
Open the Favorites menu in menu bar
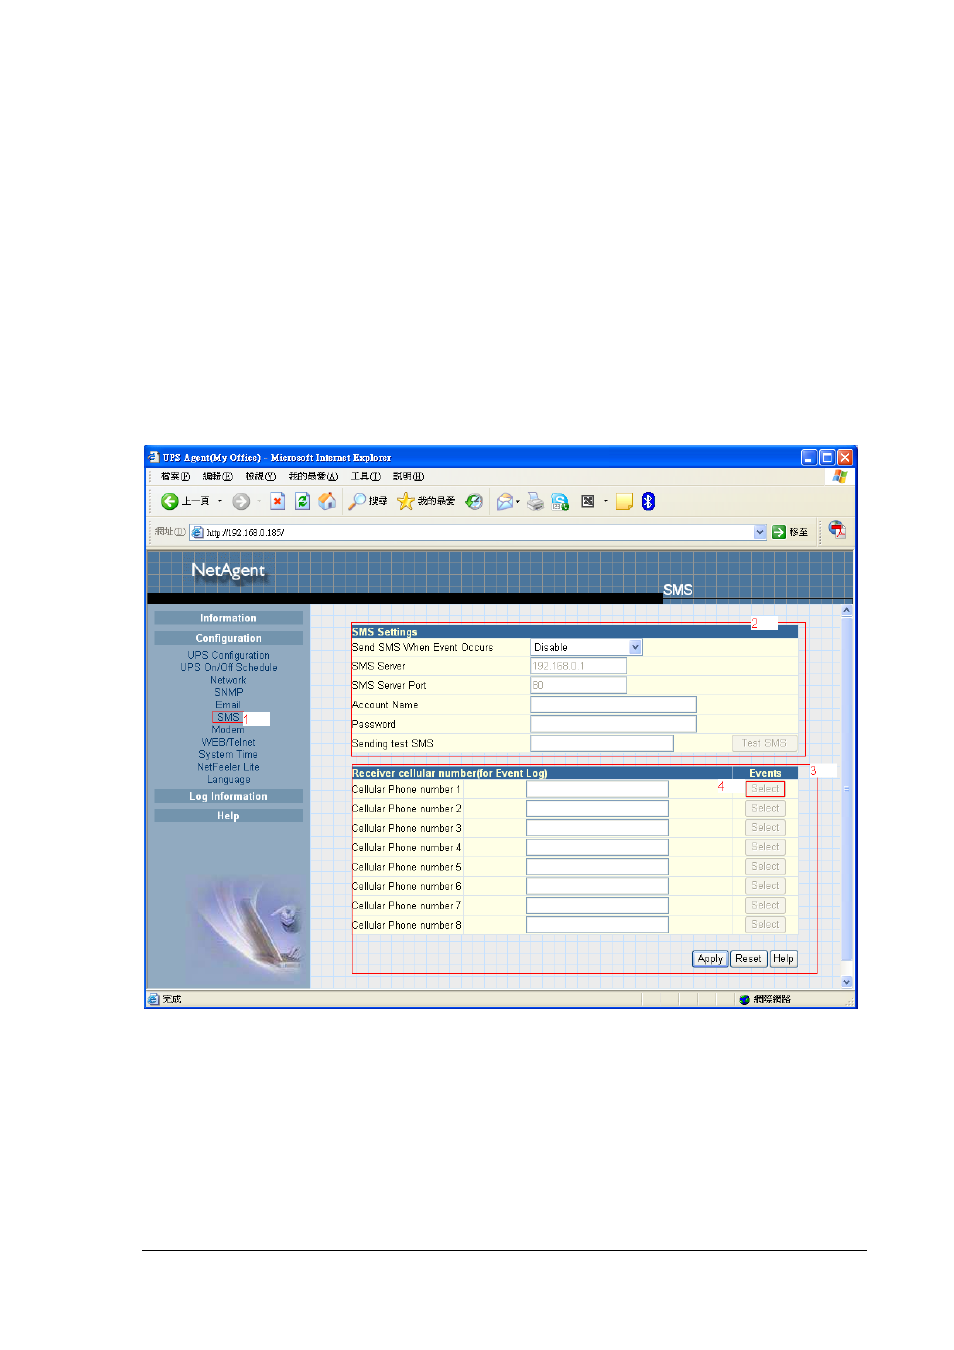click(x=313, y=477)
